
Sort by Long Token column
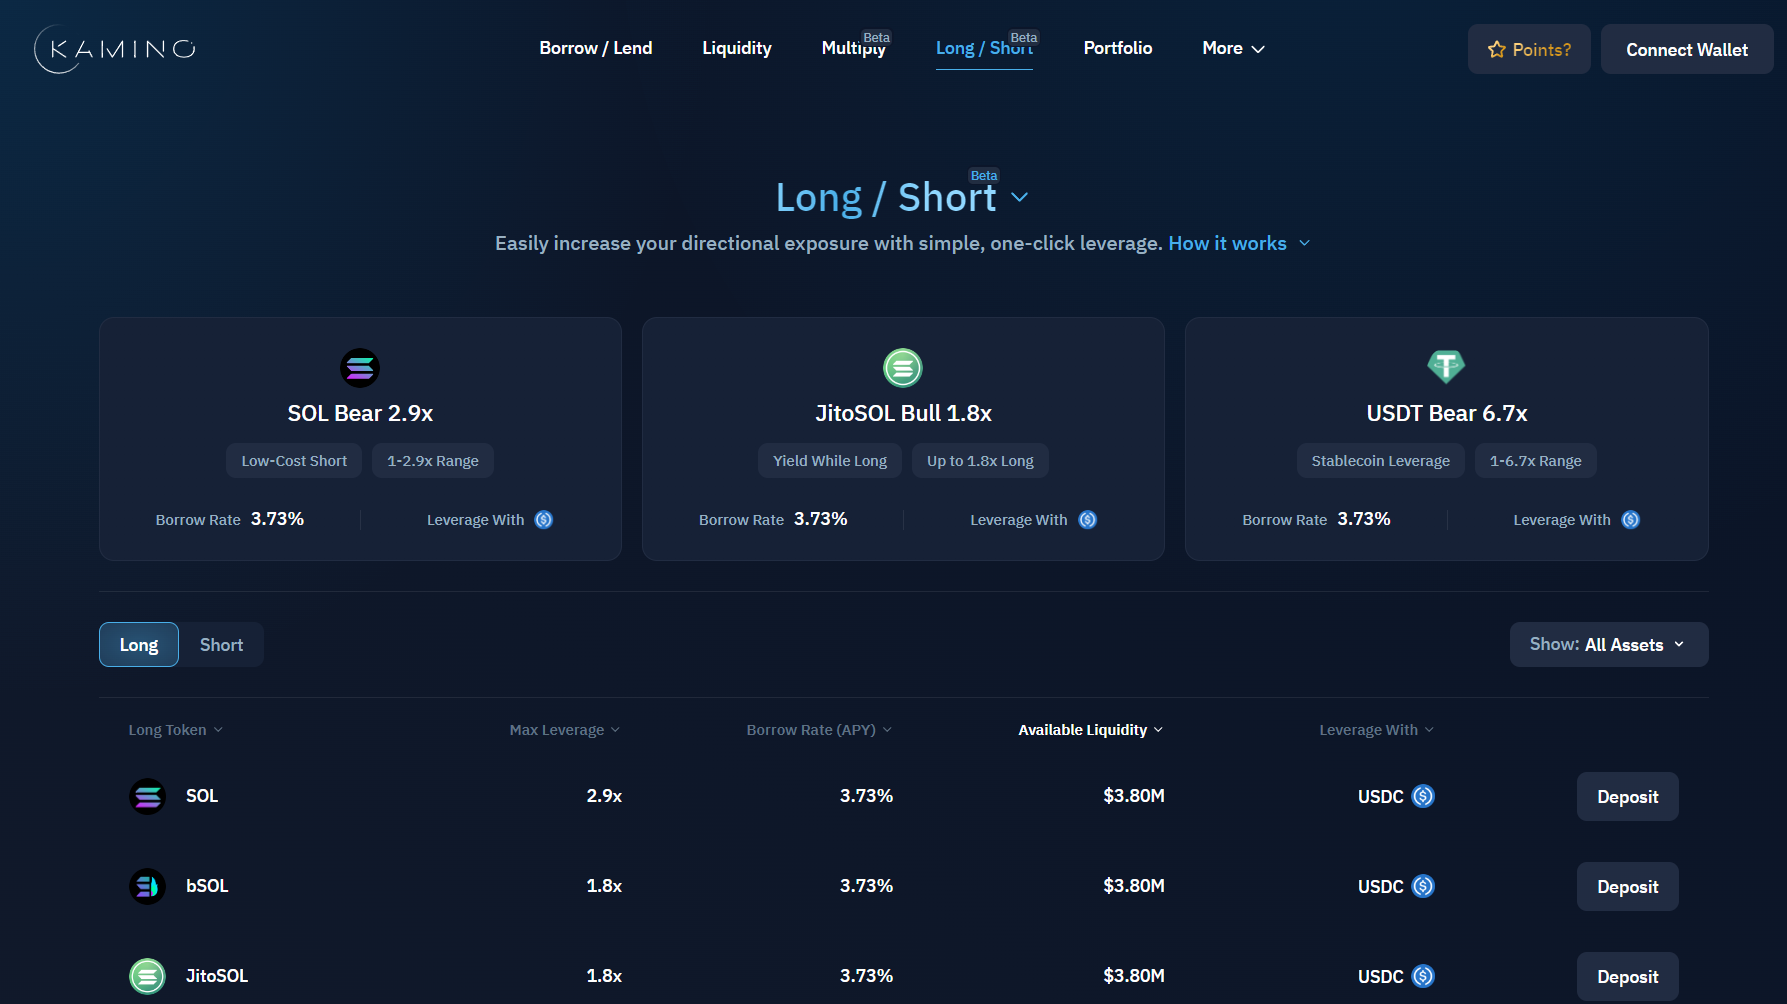coord(176,730)
